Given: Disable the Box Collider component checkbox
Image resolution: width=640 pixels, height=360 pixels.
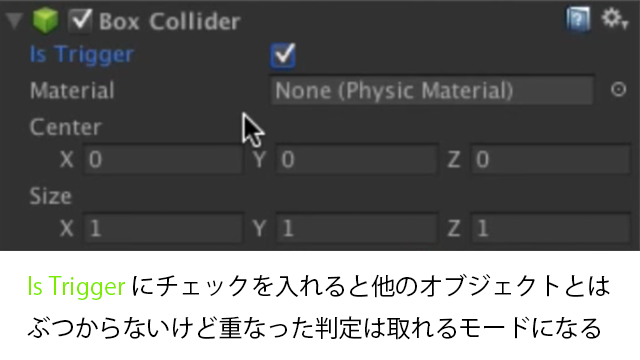Looking at the screenshot, I should (80, 20).
